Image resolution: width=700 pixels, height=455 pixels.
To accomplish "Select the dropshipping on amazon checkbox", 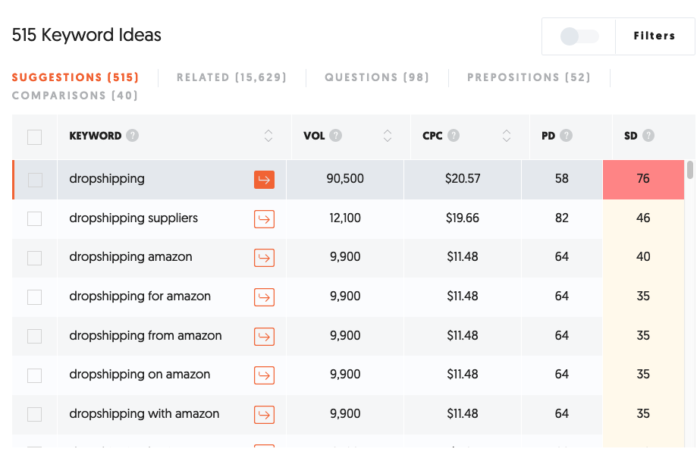I will [x=34, y=376].
